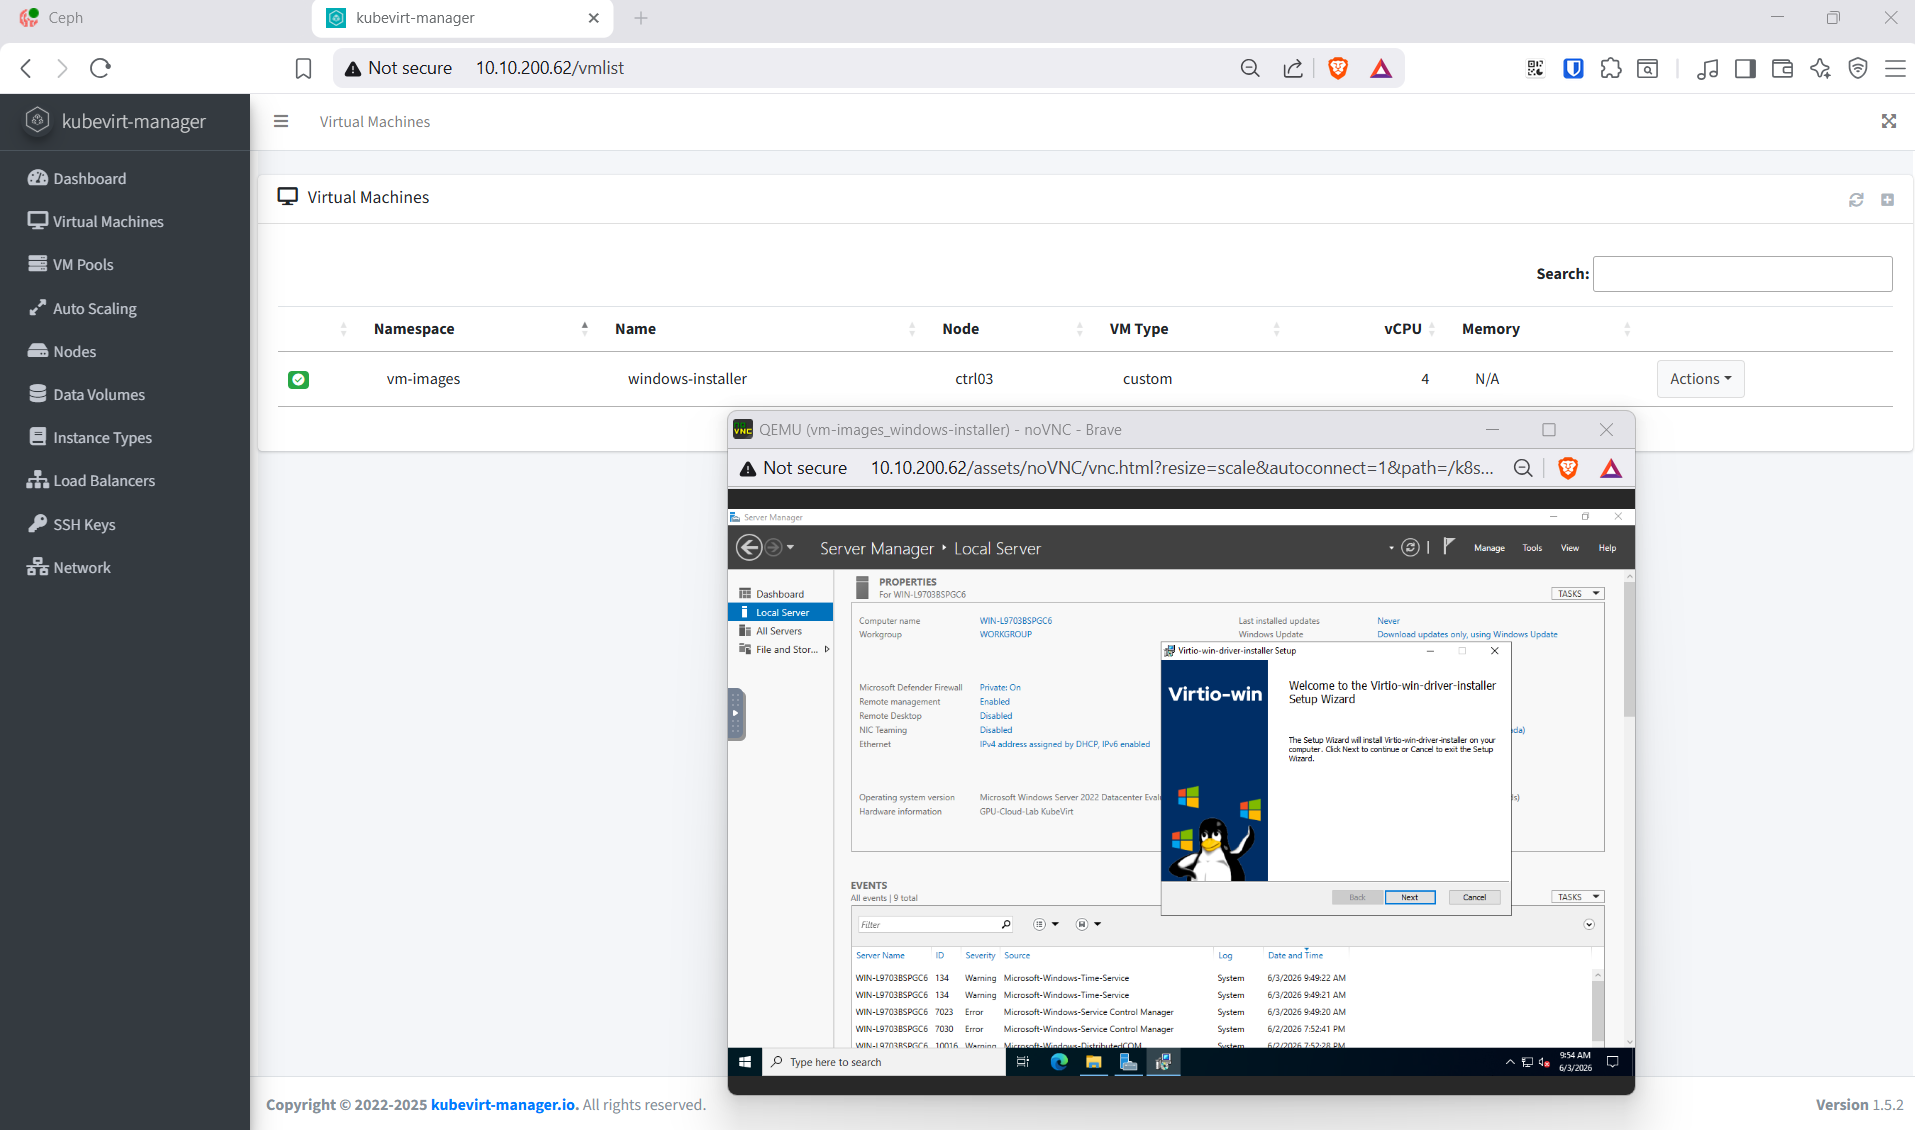Open the Actions dropdown for windows-installer
The width and height of the screenshot is (1915, 1130).
[x=1700, y=379]
